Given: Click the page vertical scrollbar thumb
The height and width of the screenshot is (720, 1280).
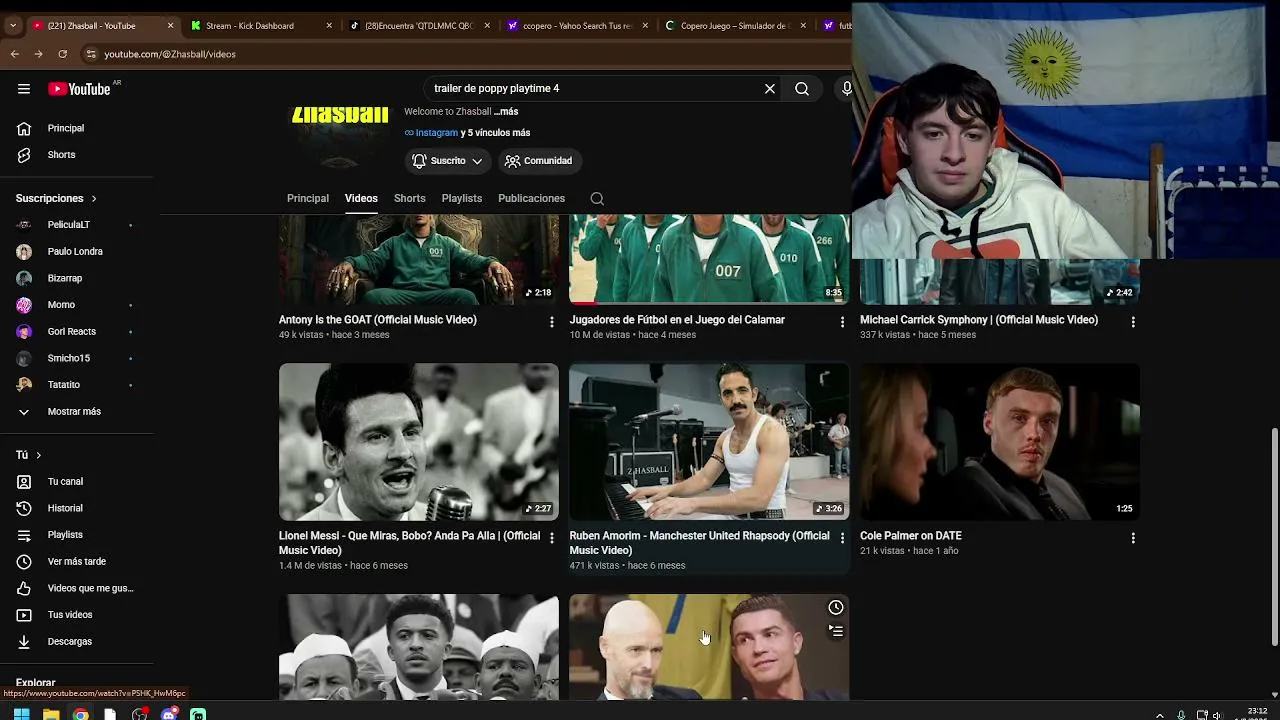Looking at the screenshot, I should [1274, 537].
